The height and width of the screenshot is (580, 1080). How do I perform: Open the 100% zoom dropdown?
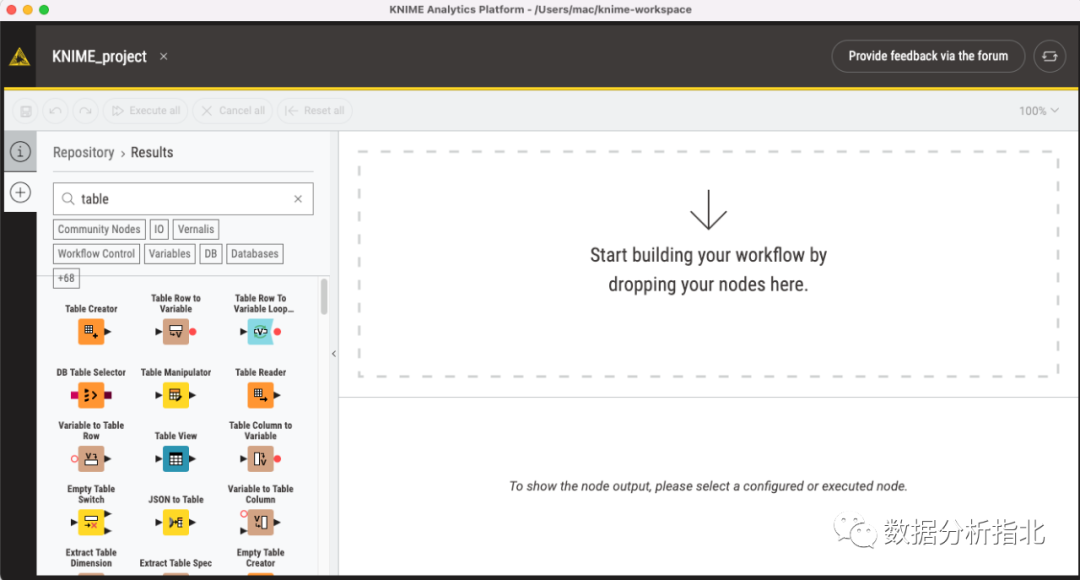pyautogui.click(x=1039, y=111)
